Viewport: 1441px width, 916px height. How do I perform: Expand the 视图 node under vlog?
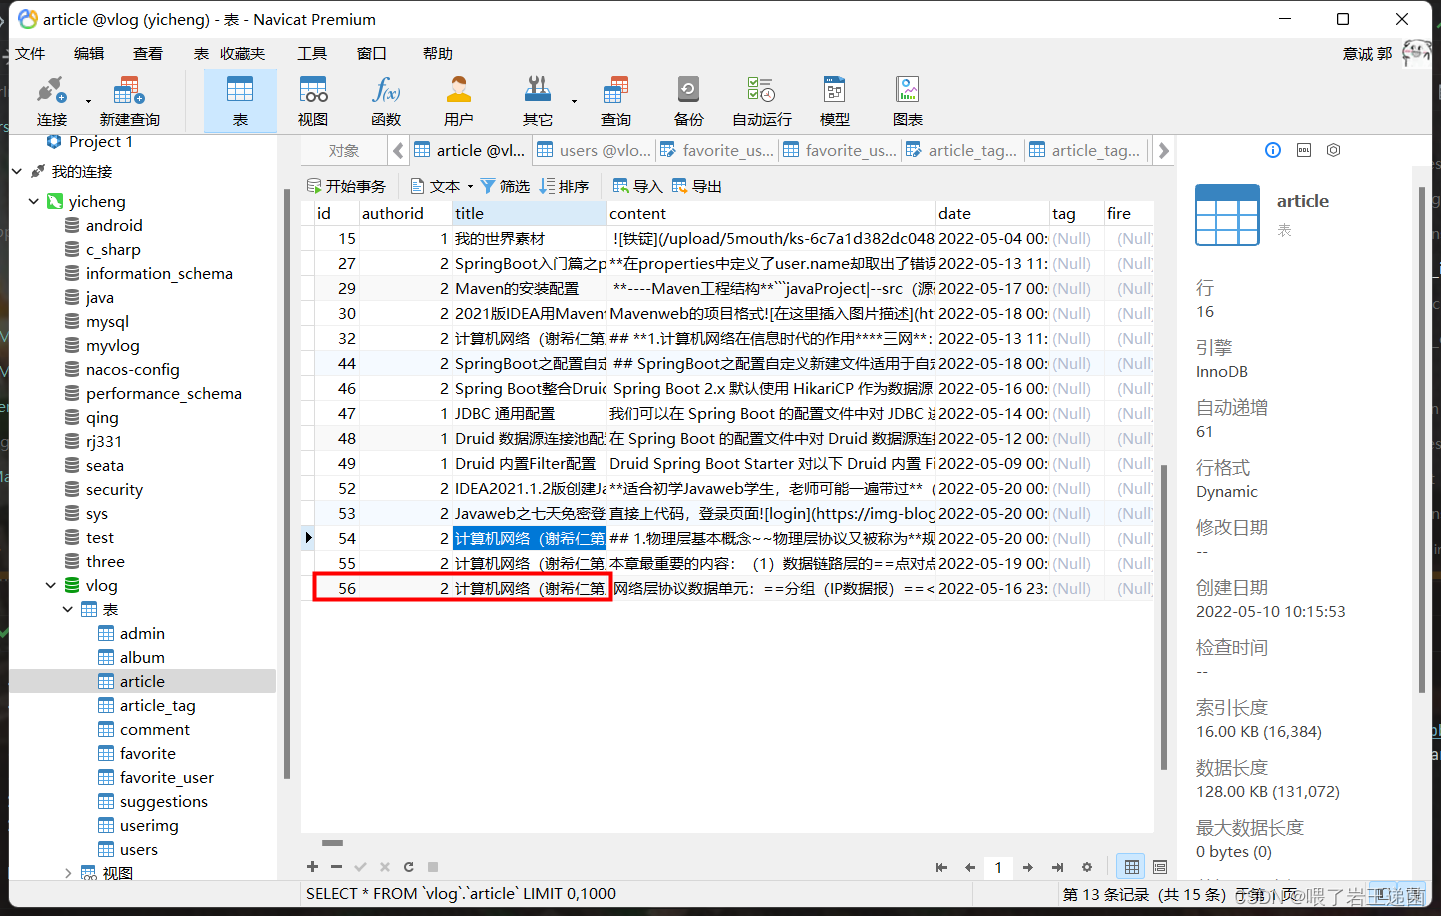(67, 873)
